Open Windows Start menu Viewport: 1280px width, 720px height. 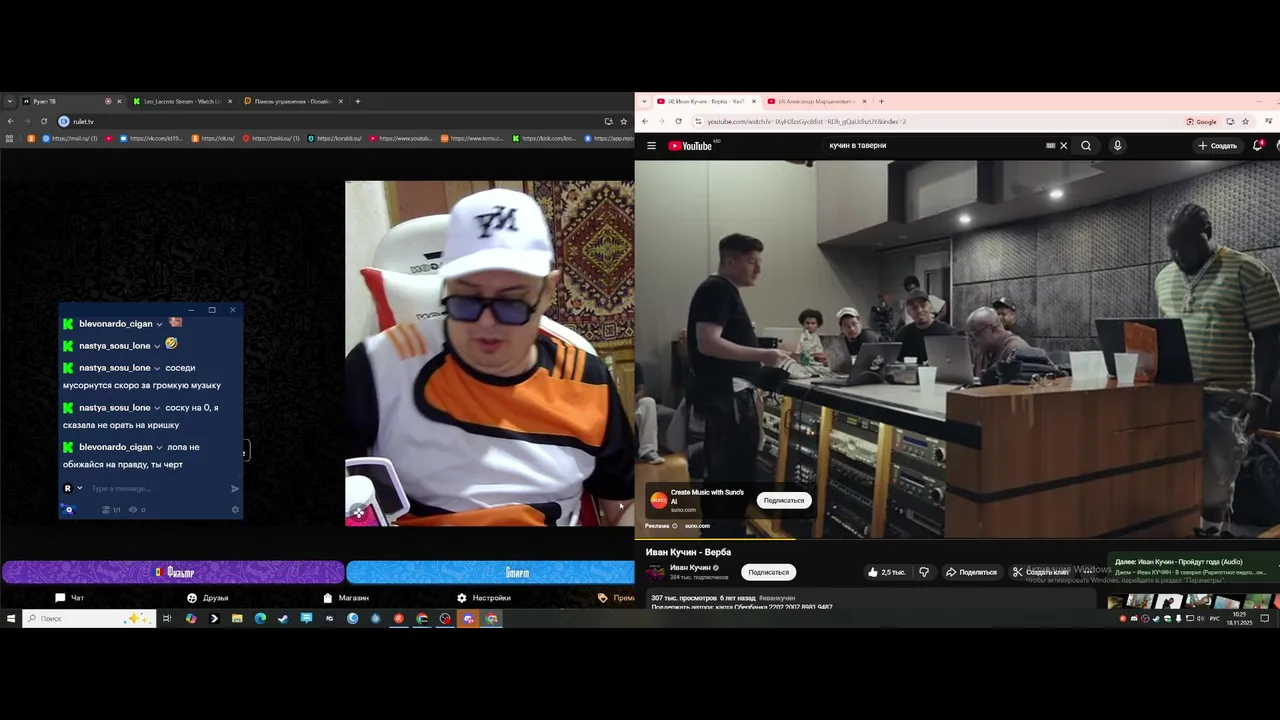11,619
